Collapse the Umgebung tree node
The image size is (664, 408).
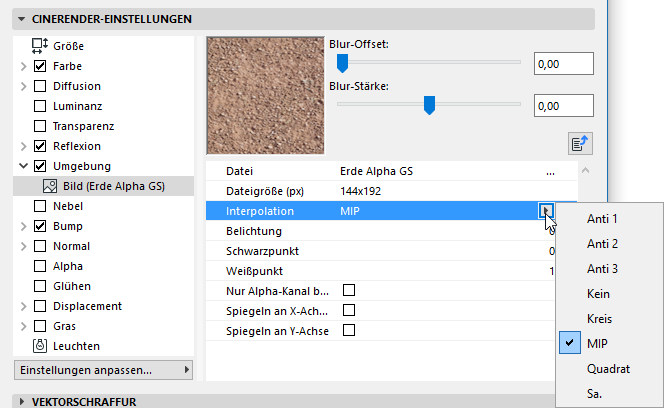(23, 166)
